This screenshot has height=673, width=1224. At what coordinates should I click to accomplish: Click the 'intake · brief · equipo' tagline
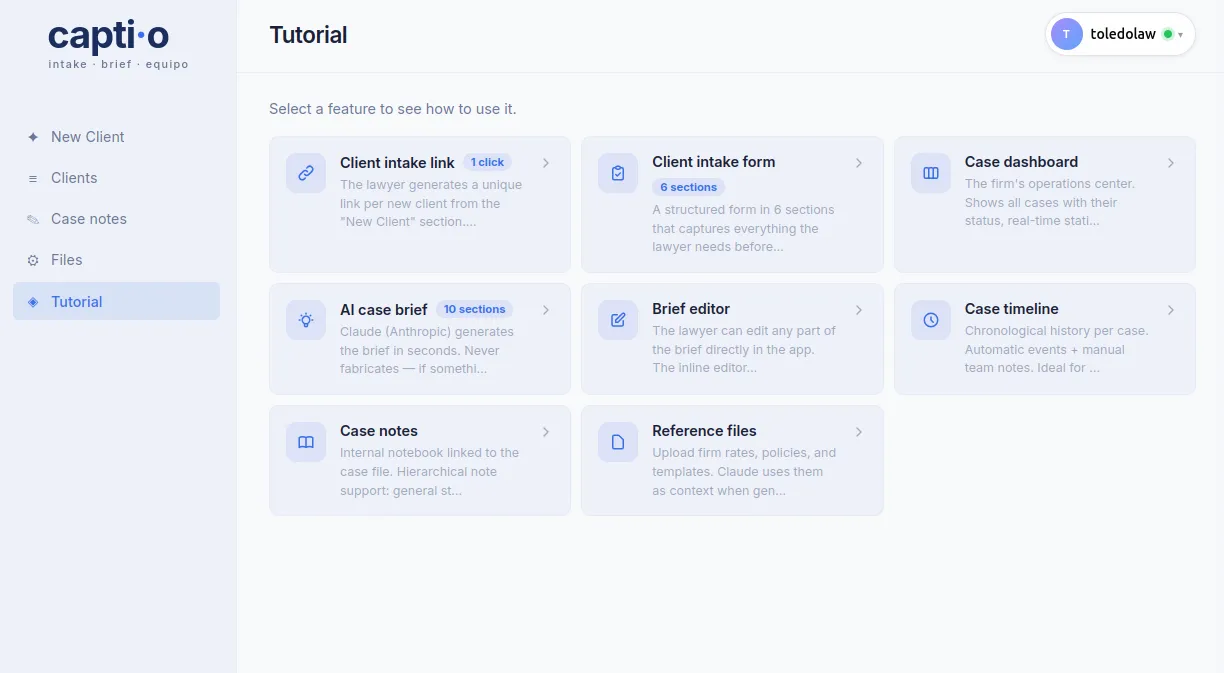click(x=118, y=64)
